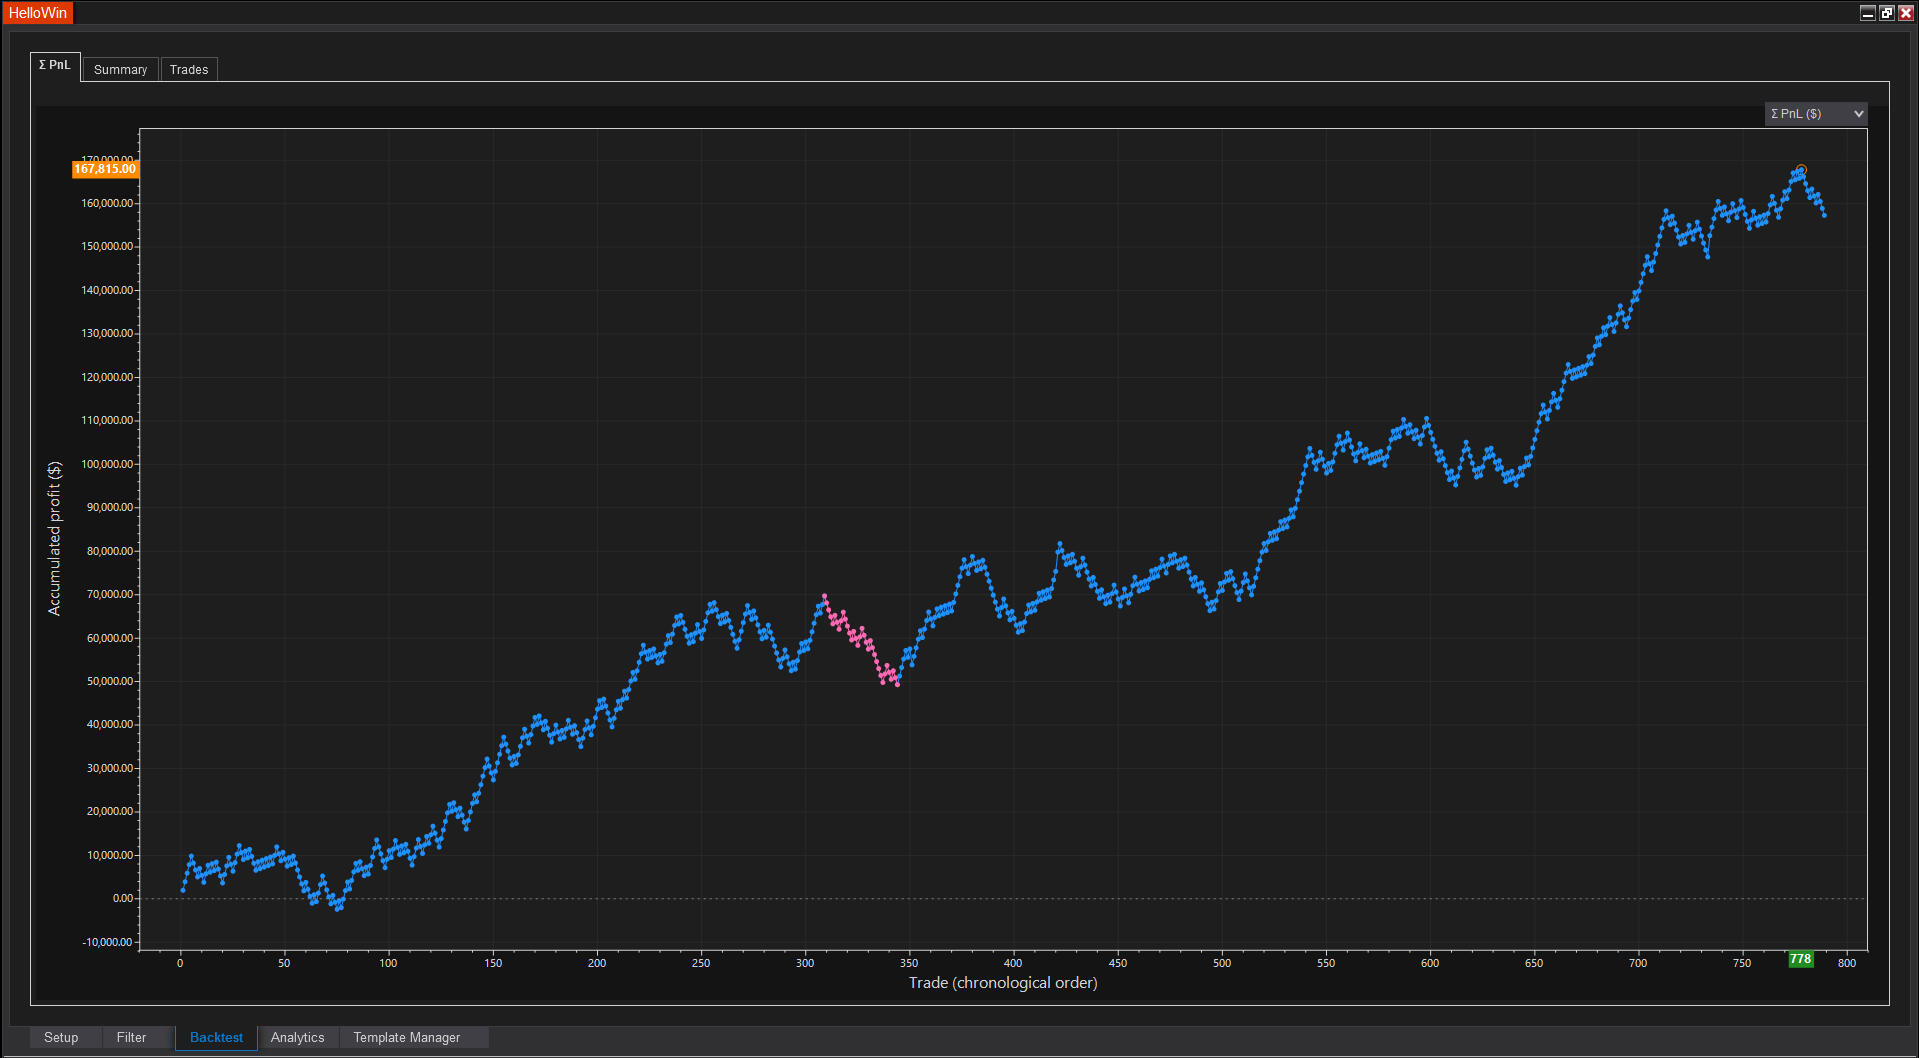This screenshot has width=1919, height=1058.
Task: Minimize the HelloWin window
Action: (1867, 13)
